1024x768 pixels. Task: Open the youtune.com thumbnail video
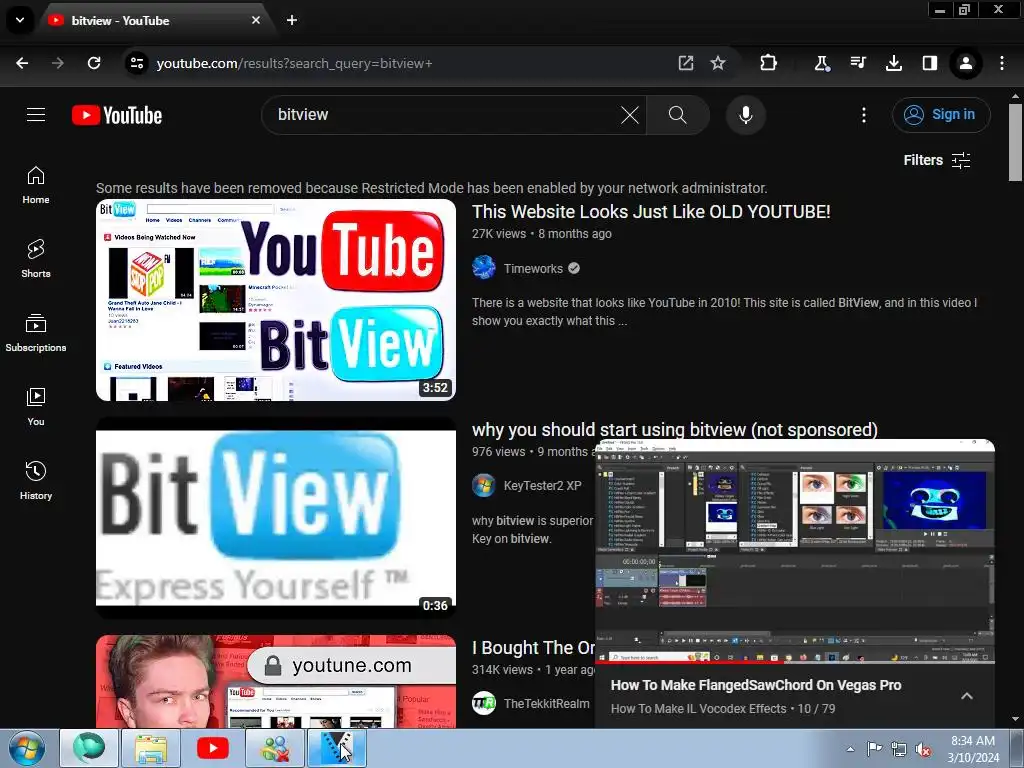tap(276, 681)
